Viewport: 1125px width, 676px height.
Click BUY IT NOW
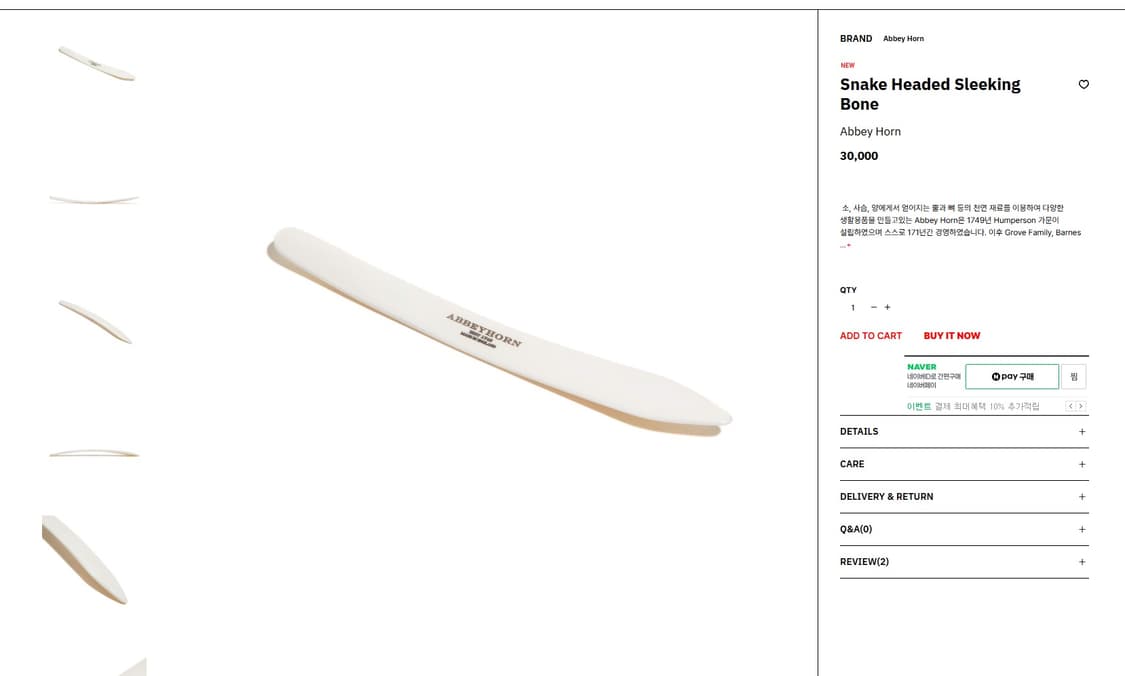[x=951, y=336]
